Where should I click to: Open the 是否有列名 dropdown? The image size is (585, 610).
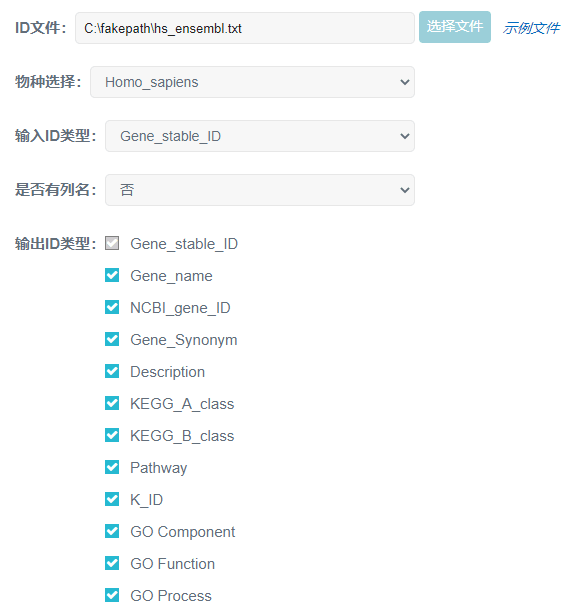pos(260,190)
